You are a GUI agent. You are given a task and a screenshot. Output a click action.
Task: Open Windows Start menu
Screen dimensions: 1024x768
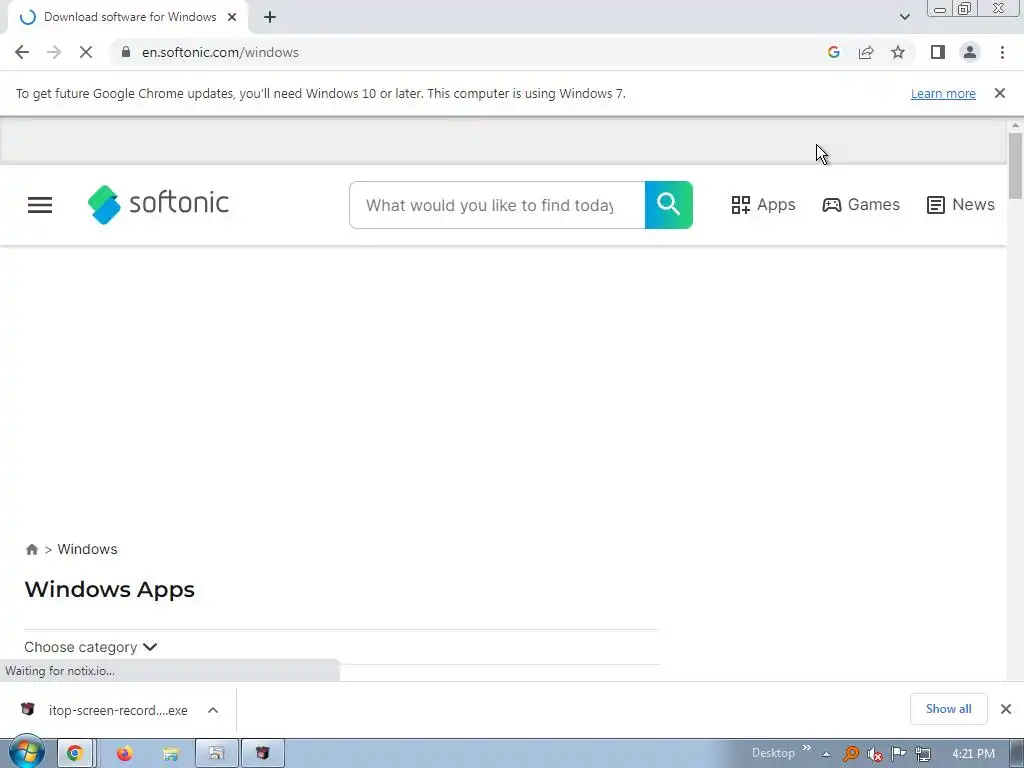click(26, 753)
